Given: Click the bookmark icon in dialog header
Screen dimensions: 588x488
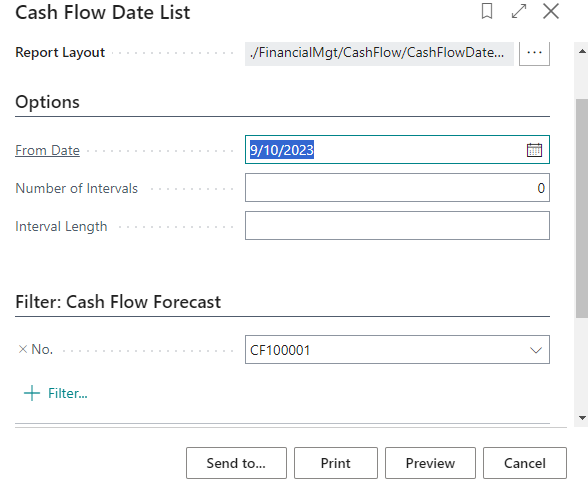Looking at the screenshot, I should (x=487, y=11).
